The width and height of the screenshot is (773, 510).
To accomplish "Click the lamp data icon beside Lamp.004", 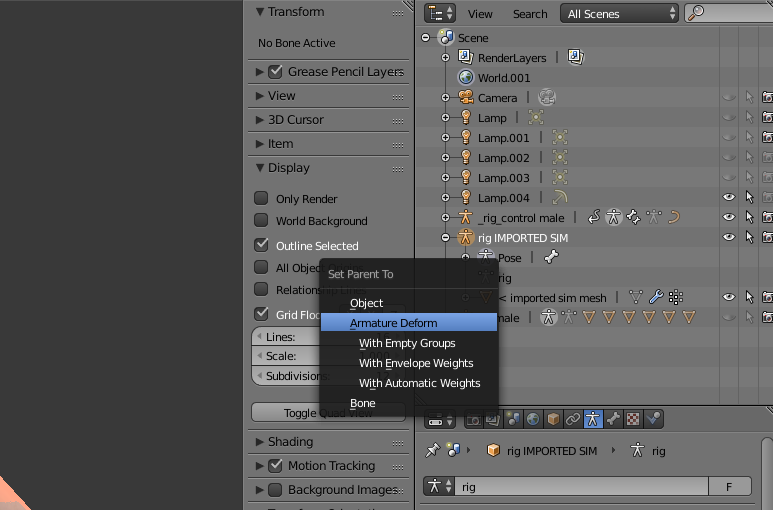I will (x=560, y=198).
